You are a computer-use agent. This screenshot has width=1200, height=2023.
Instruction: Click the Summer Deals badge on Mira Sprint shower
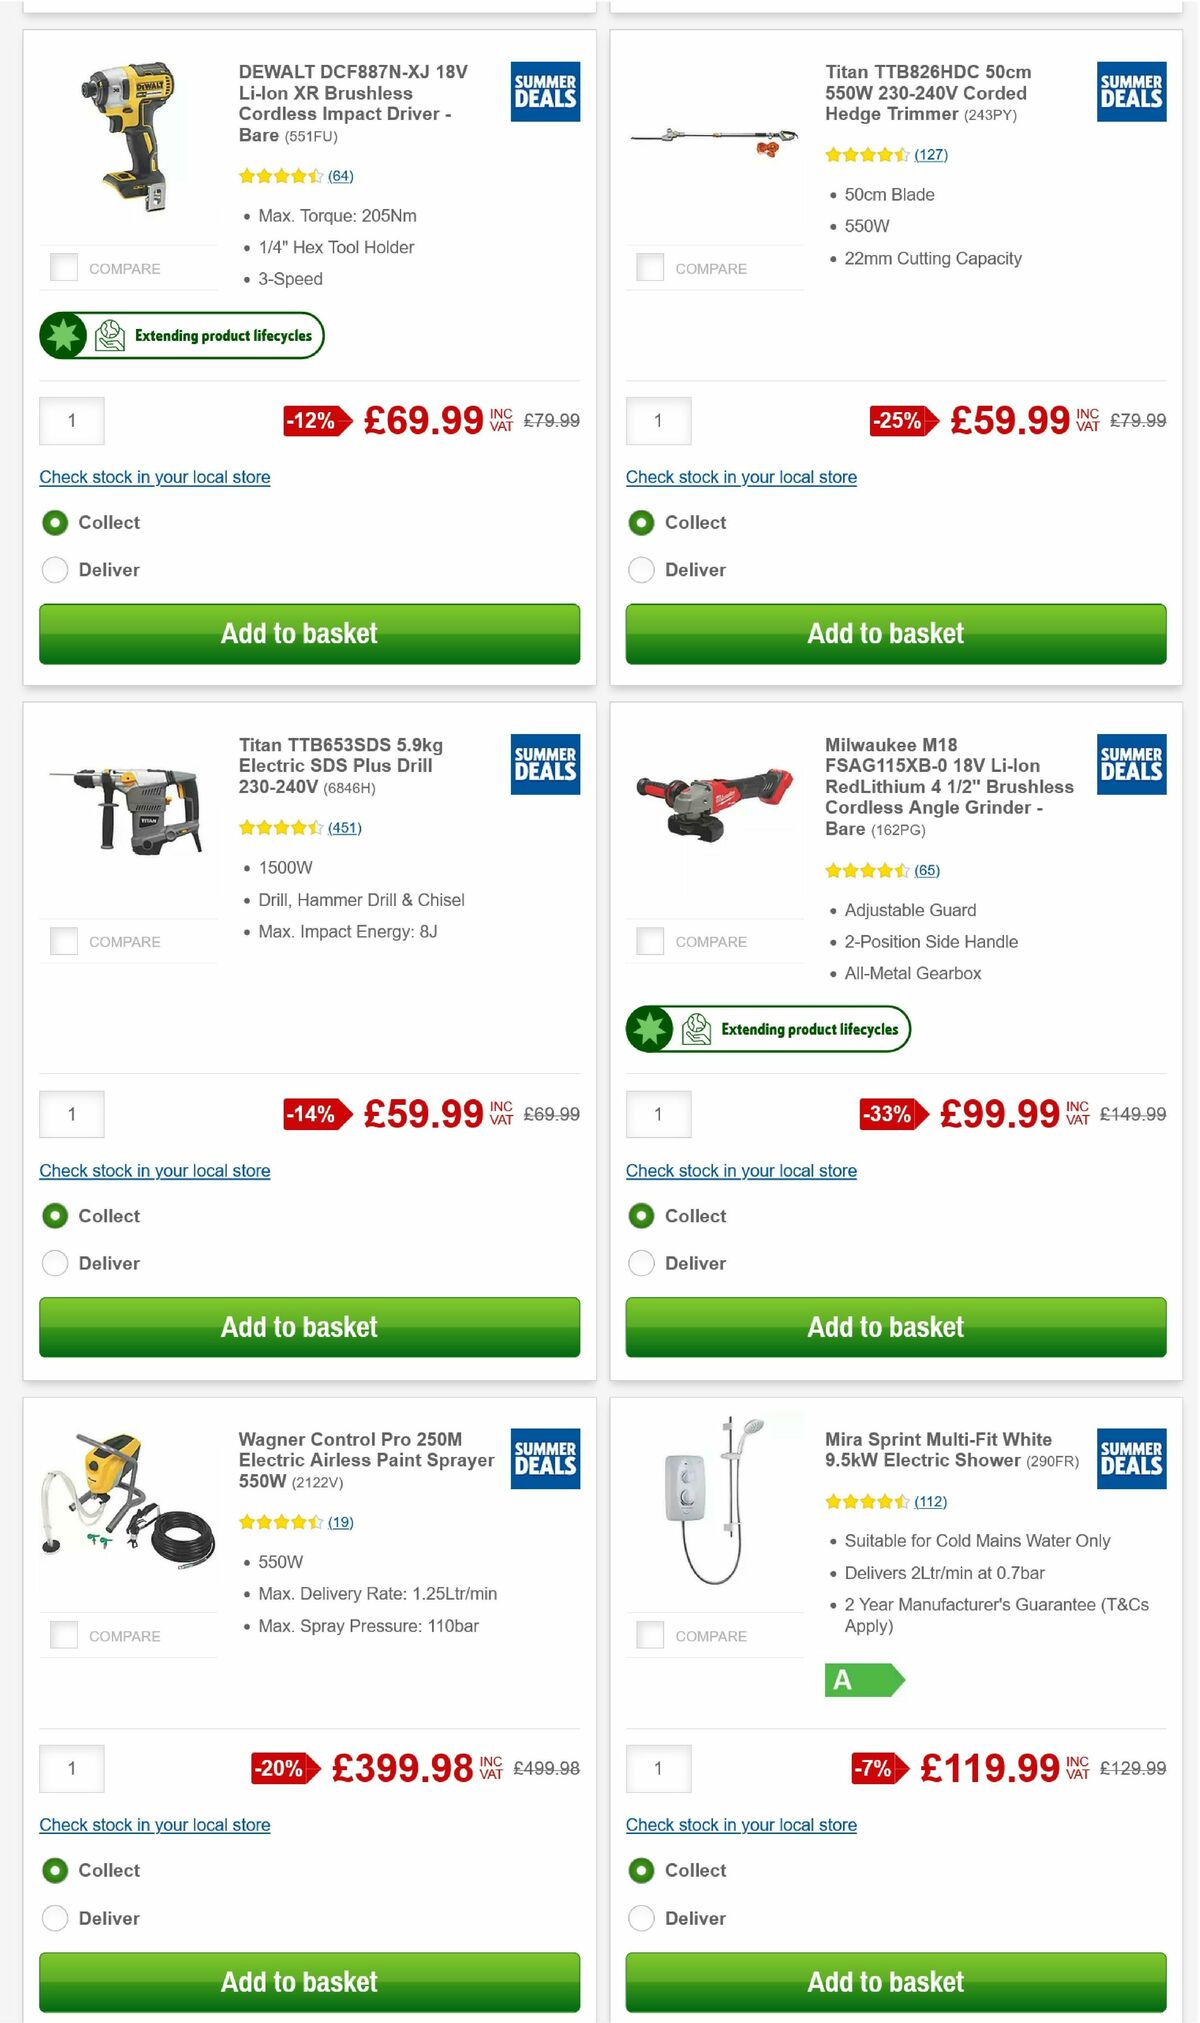[x=1130, y=1459]
